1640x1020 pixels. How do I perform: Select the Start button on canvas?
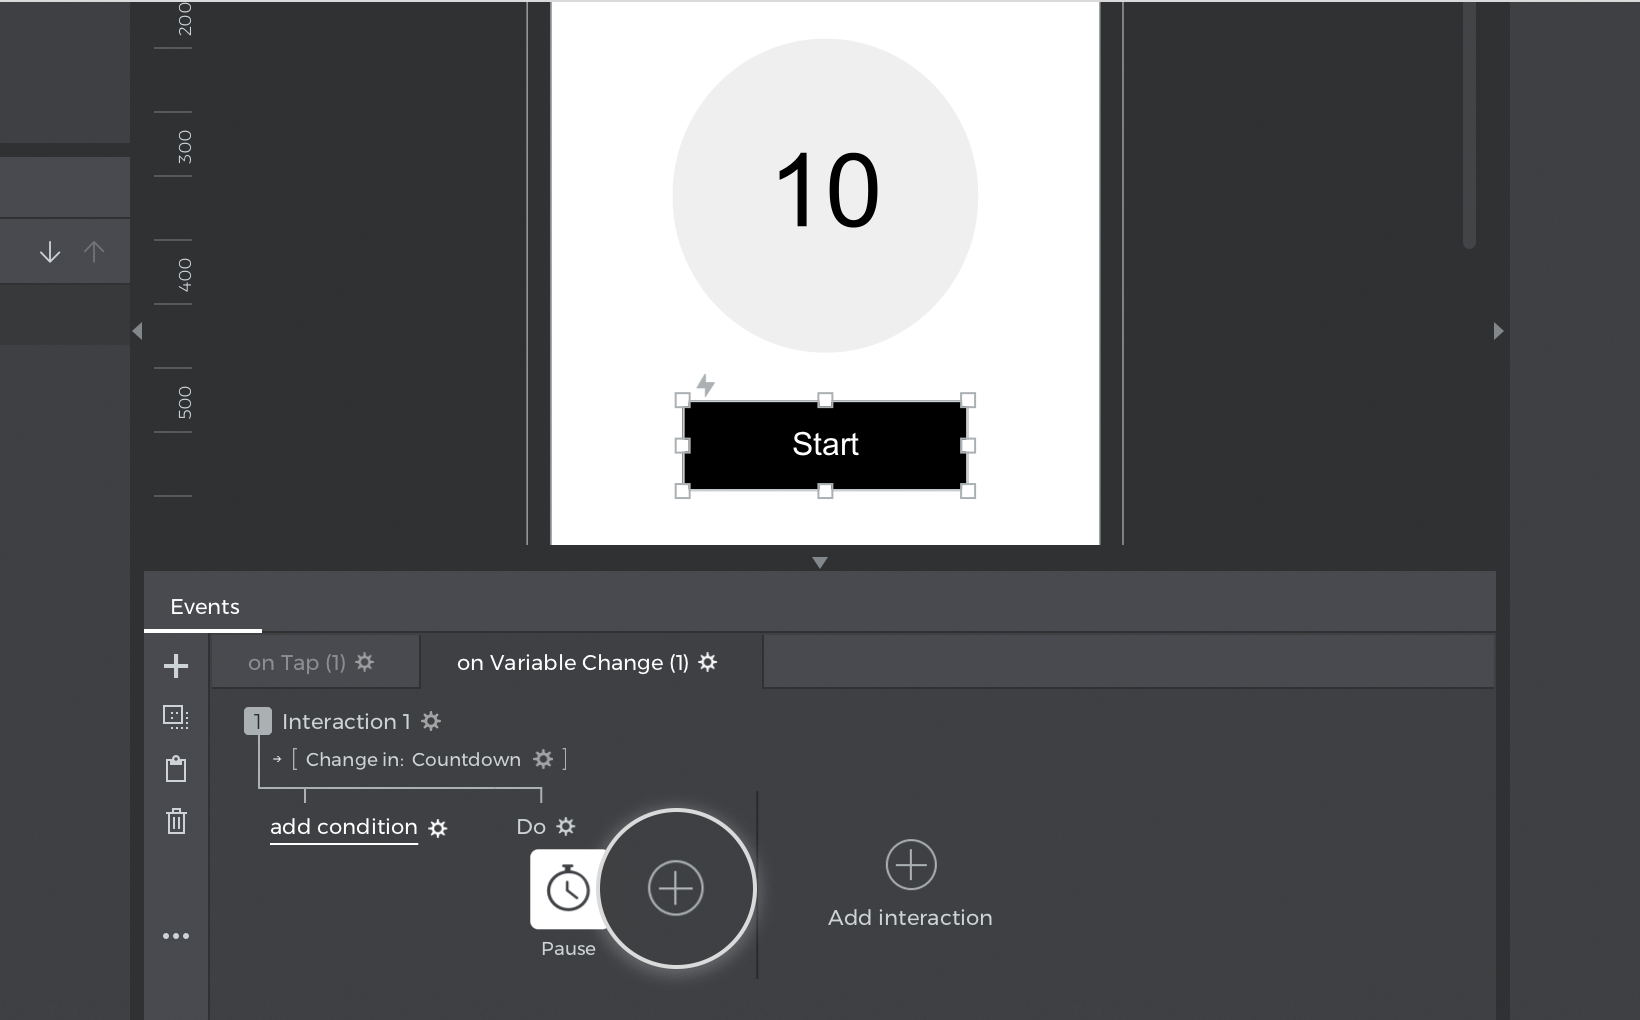point(825,445)
